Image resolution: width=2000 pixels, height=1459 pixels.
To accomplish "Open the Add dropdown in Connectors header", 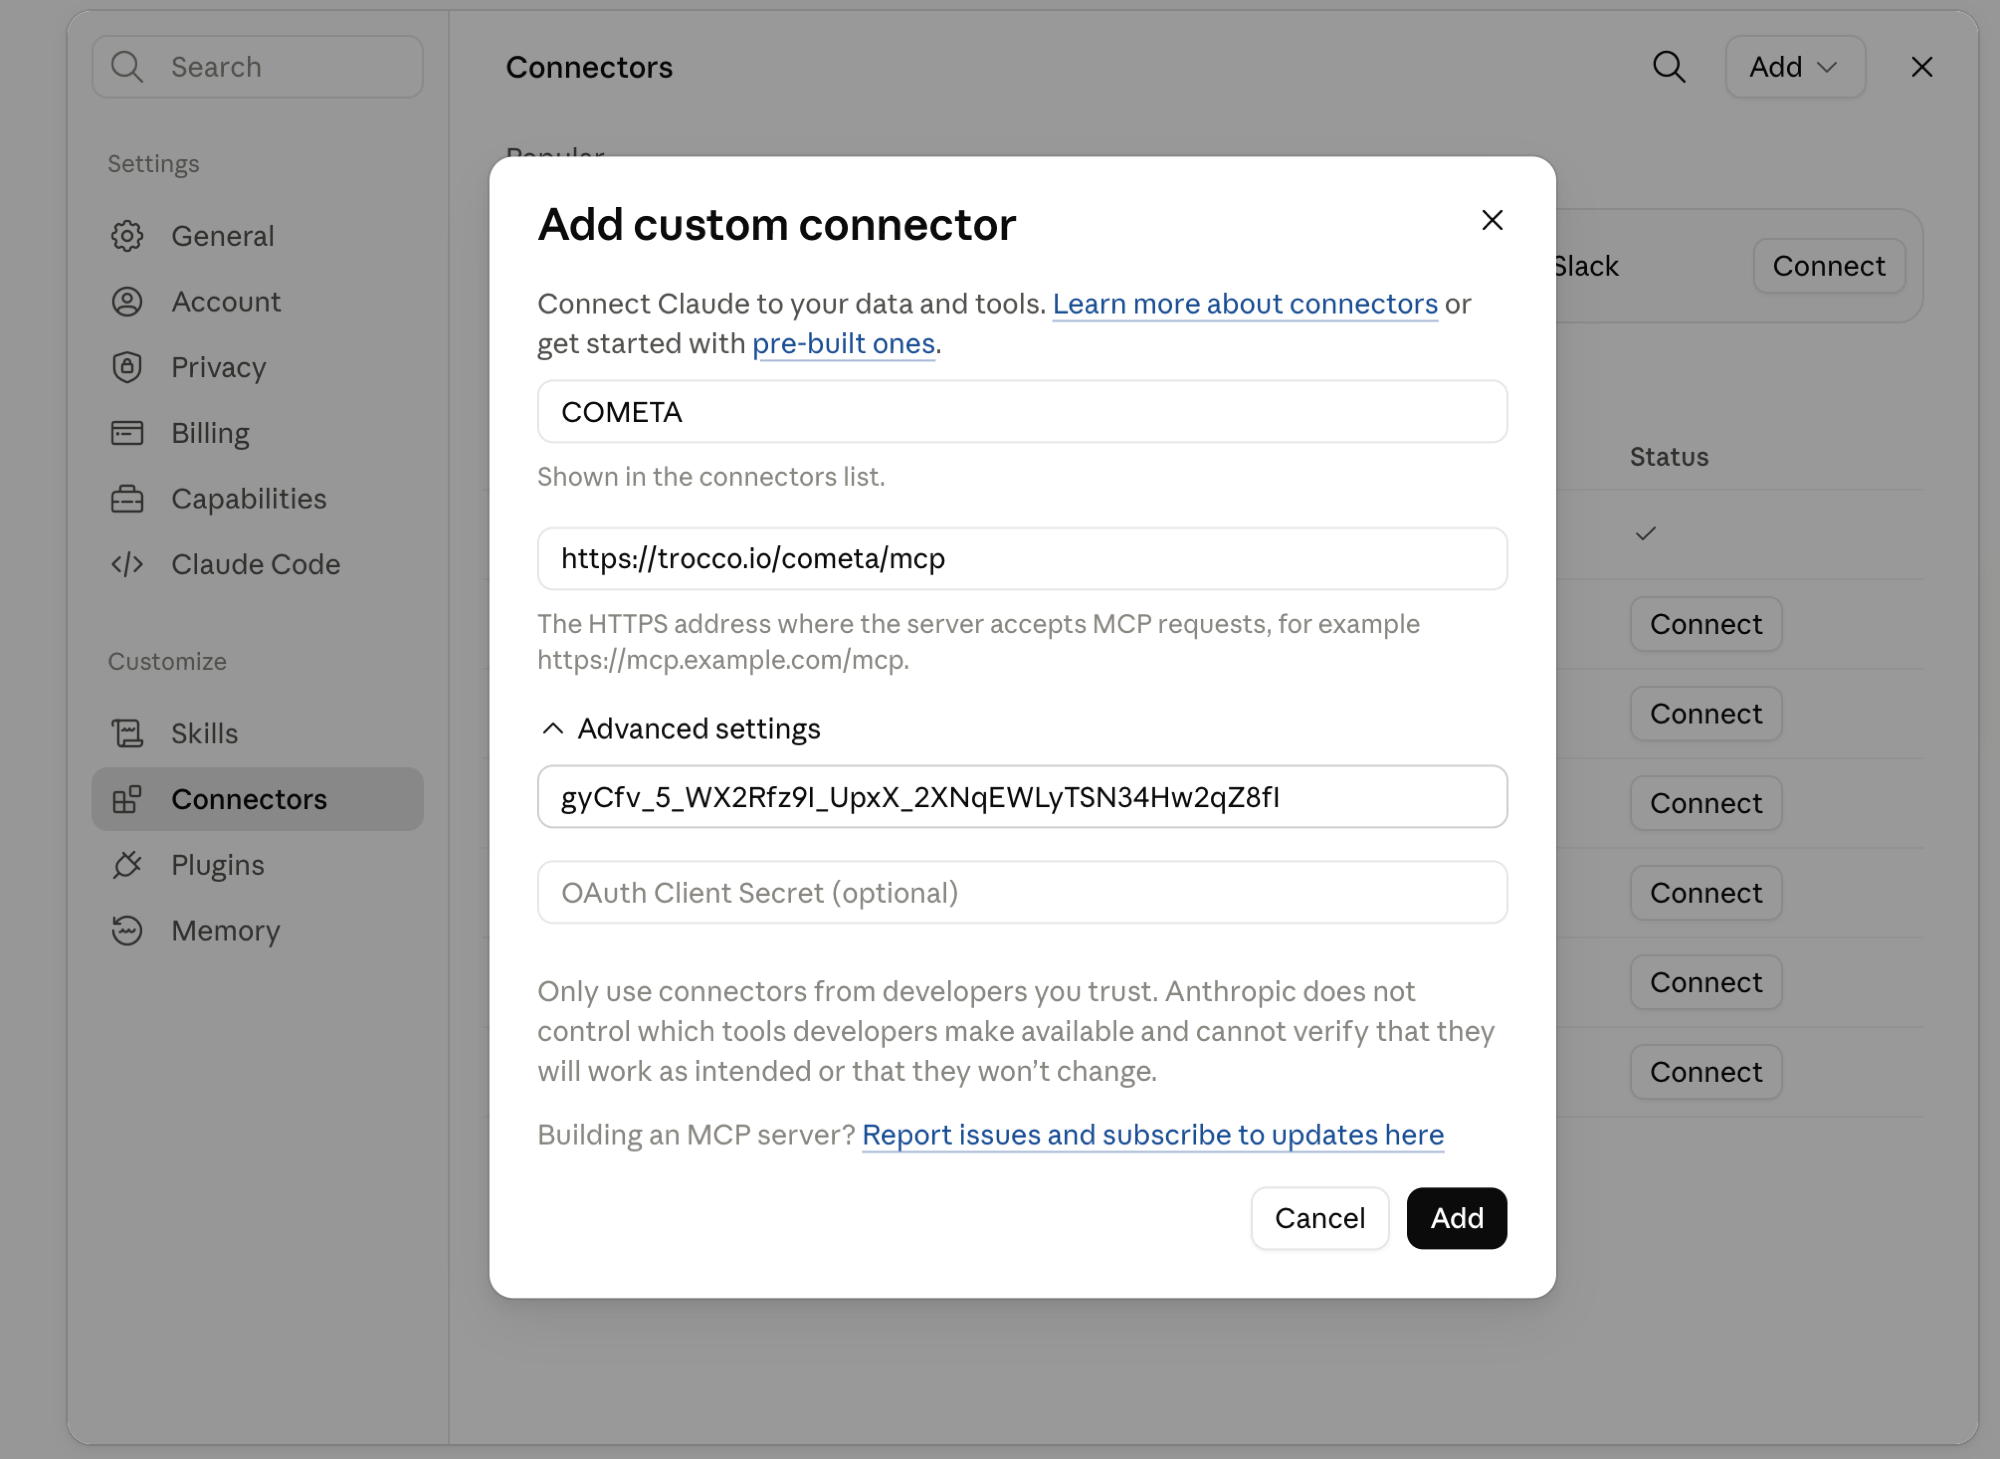I will point(1795,67).
